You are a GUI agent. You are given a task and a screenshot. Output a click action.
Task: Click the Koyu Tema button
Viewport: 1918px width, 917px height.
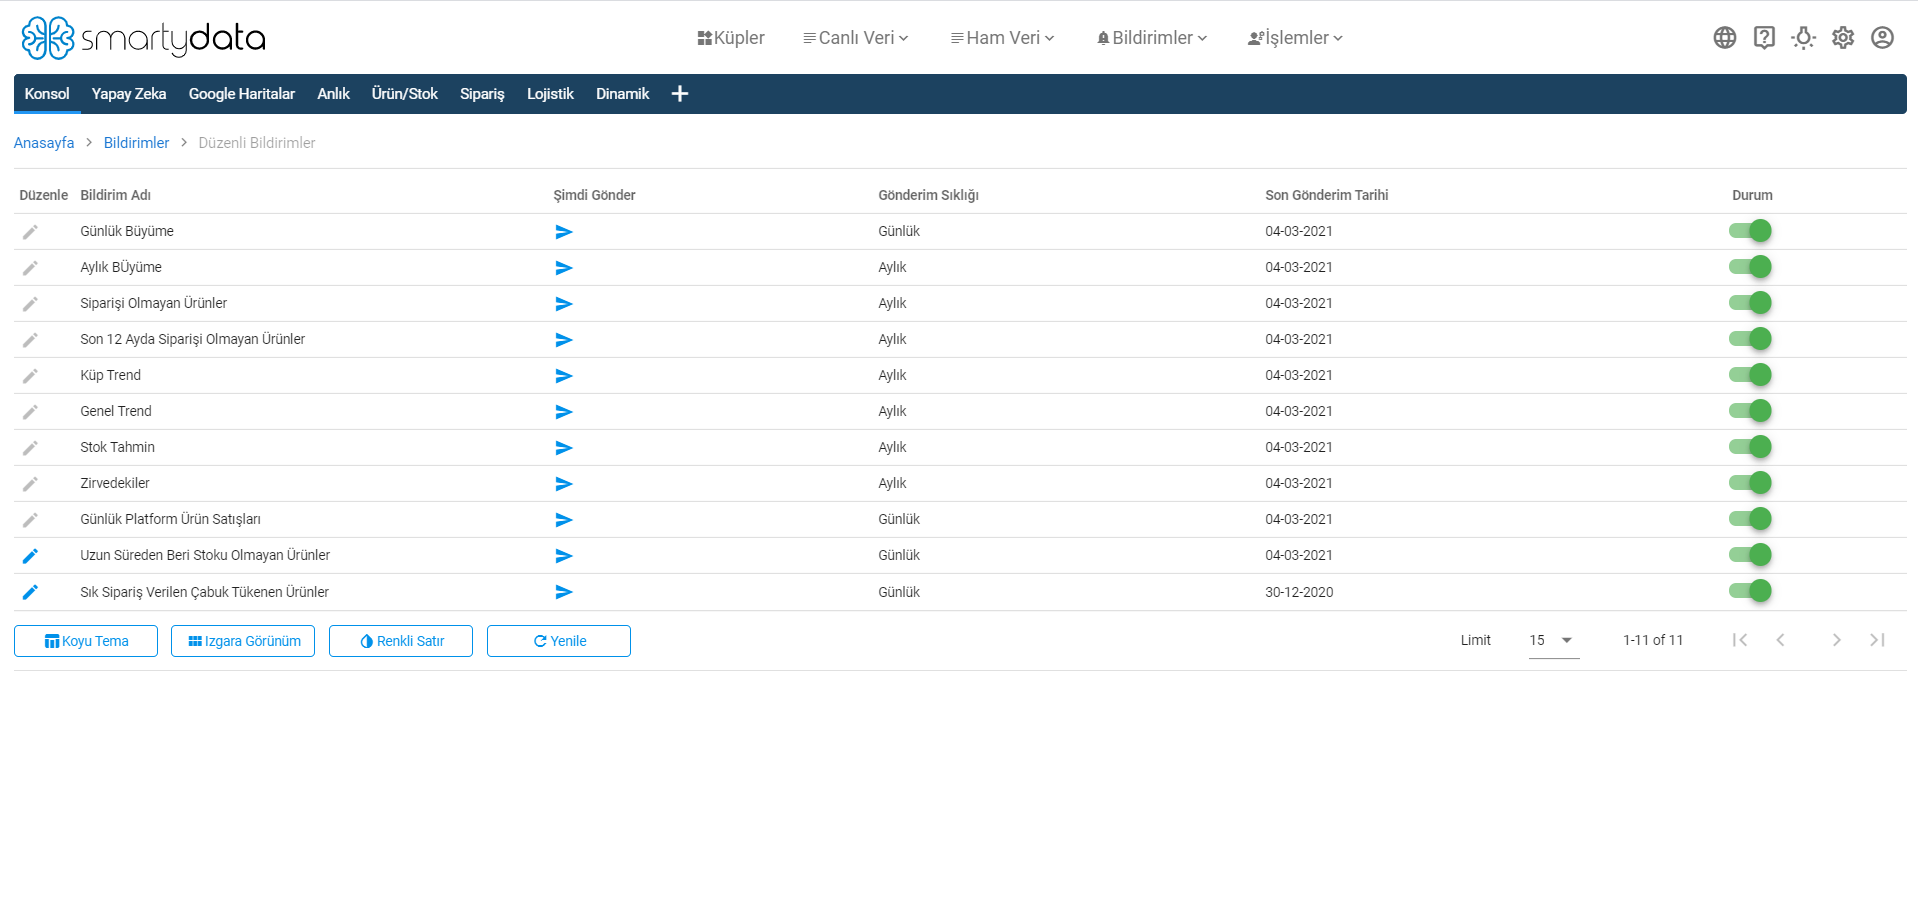pyautogui.click(x=86, y=641)
